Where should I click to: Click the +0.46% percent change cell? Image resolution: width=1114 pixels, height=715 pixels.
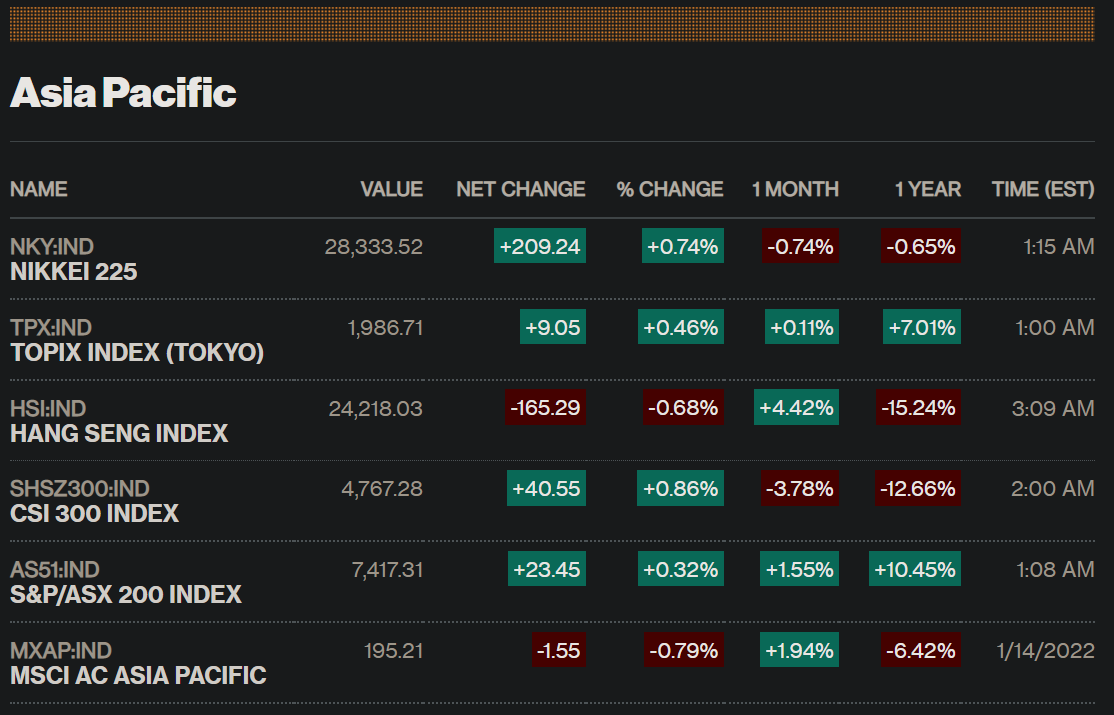click(681, 327)
